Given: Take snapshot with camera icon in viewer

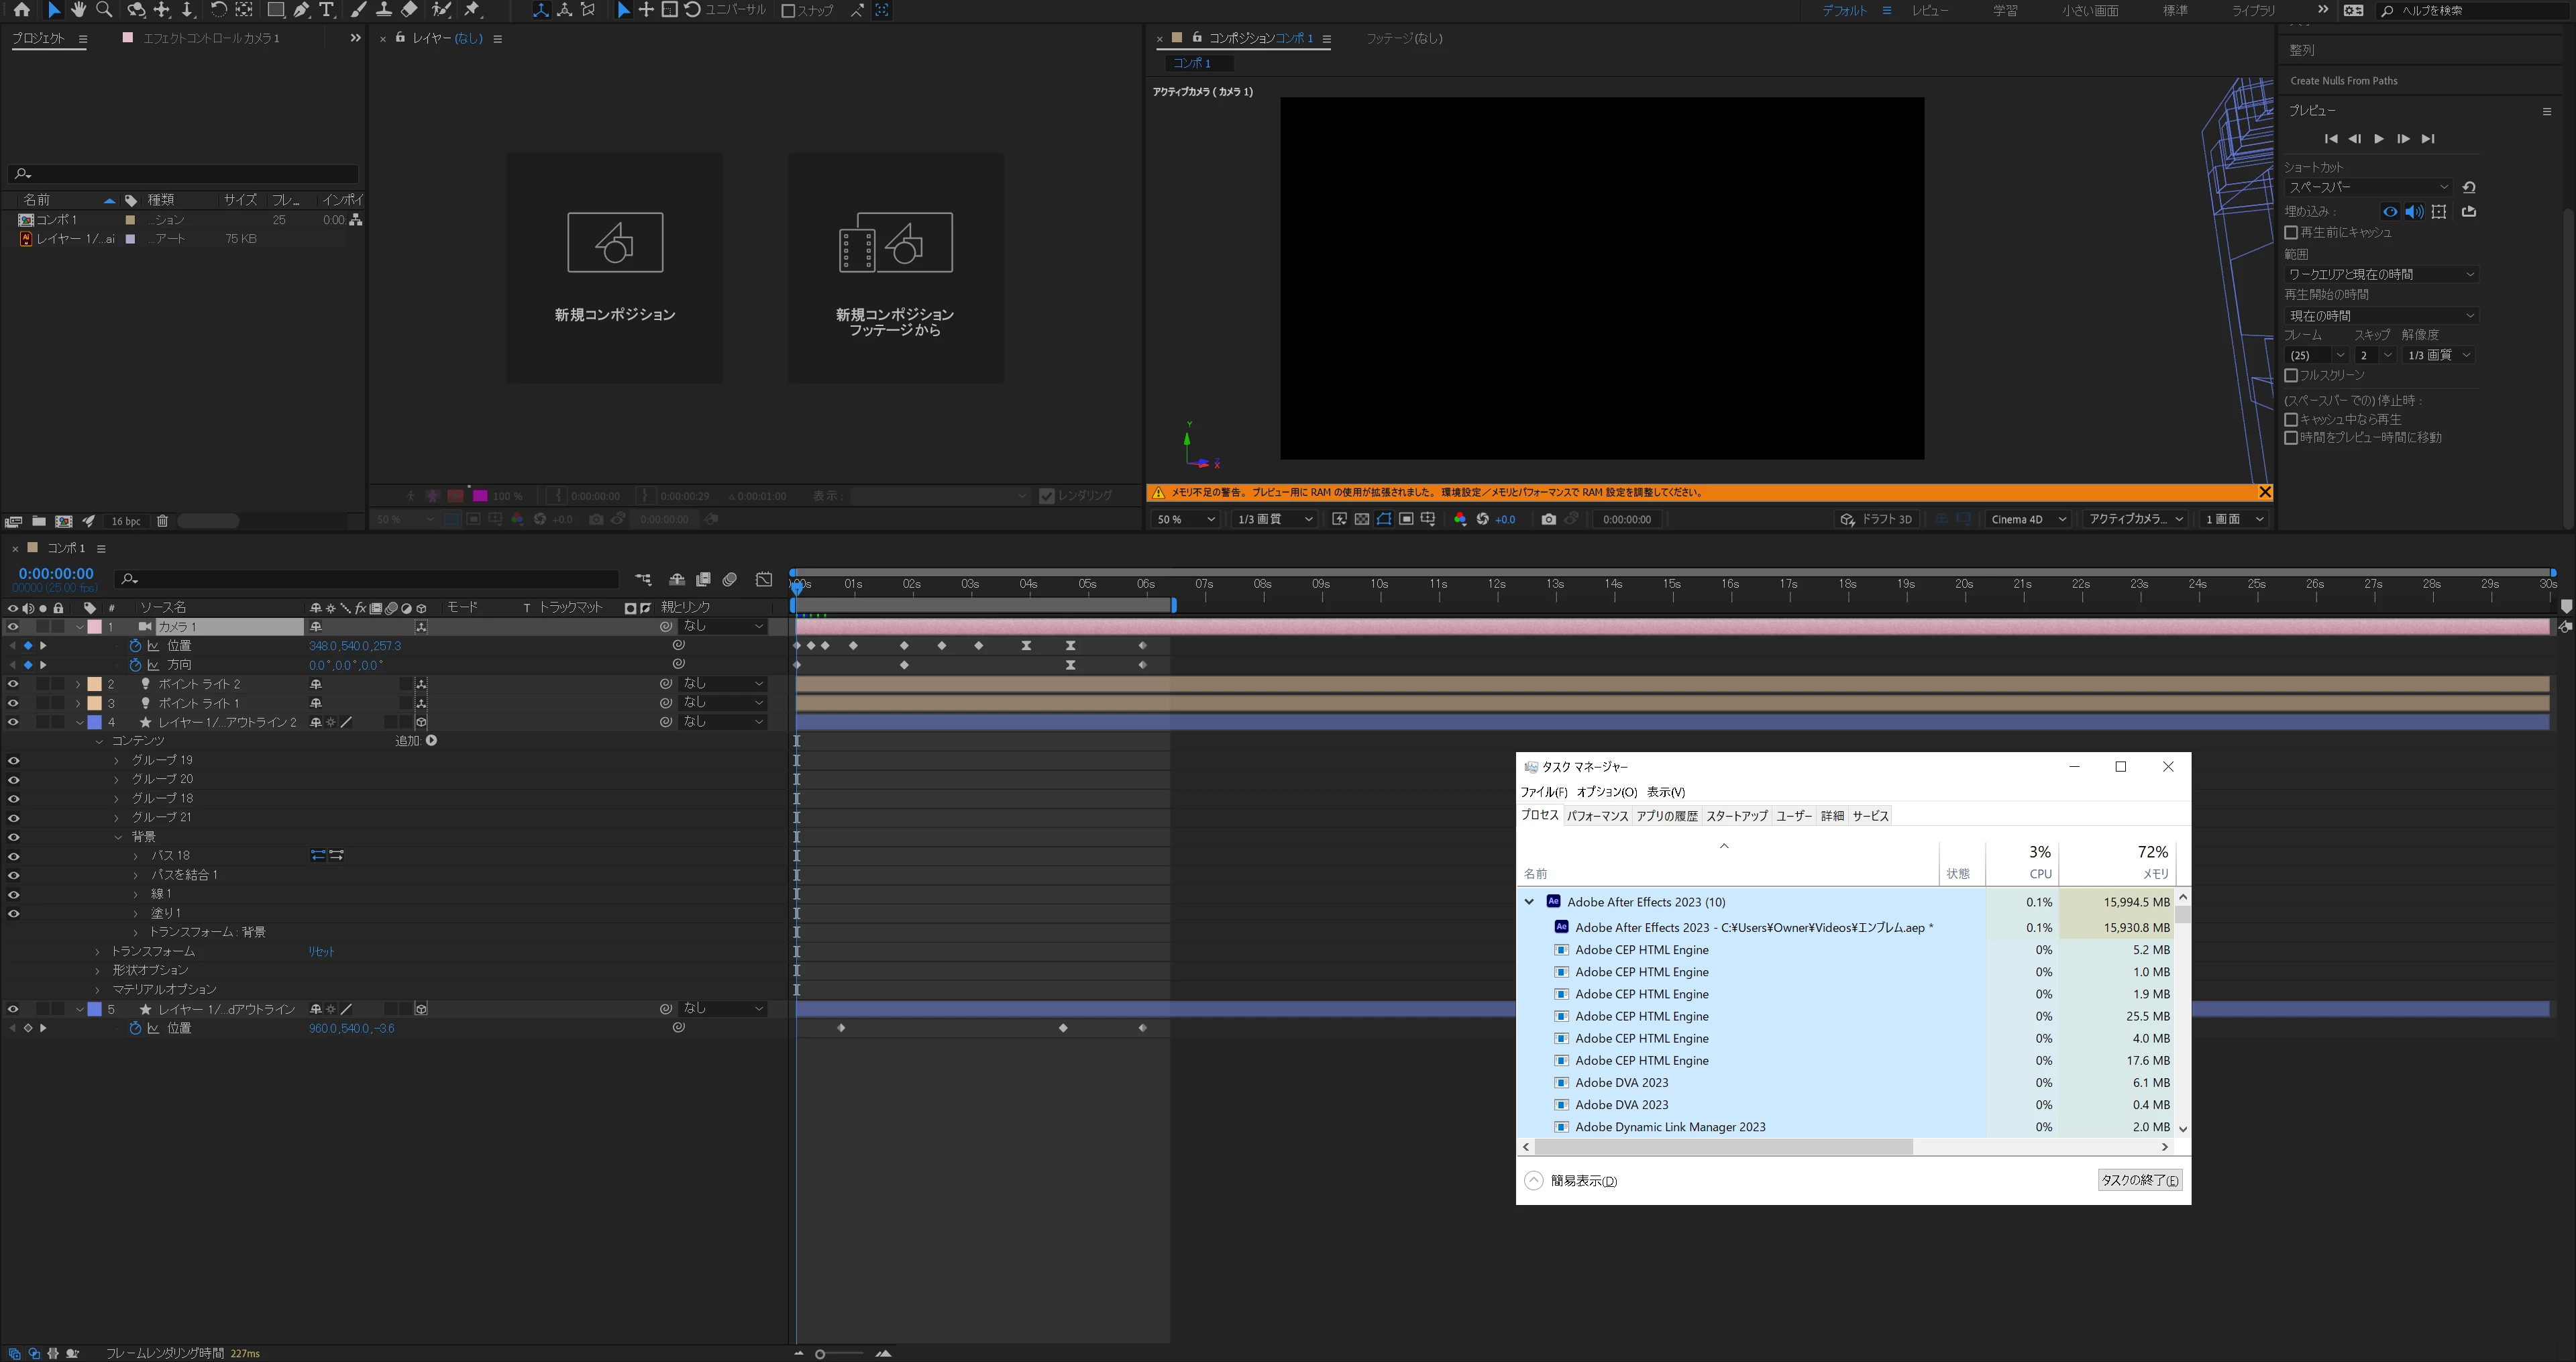Looking at the screenshot, I should [x=1548, y=519].
